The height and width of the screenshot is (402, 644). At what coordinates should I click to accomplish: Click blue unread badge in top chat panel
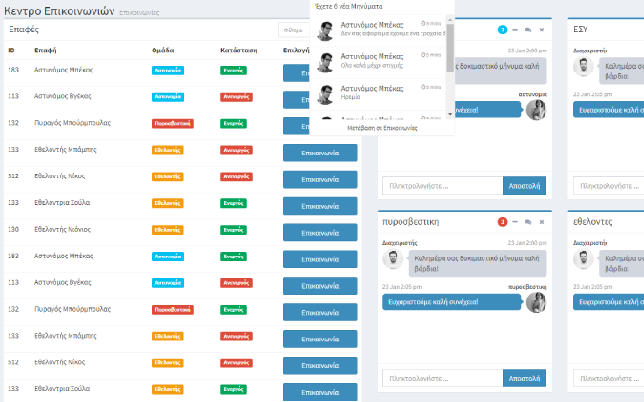tap(502, 28)
